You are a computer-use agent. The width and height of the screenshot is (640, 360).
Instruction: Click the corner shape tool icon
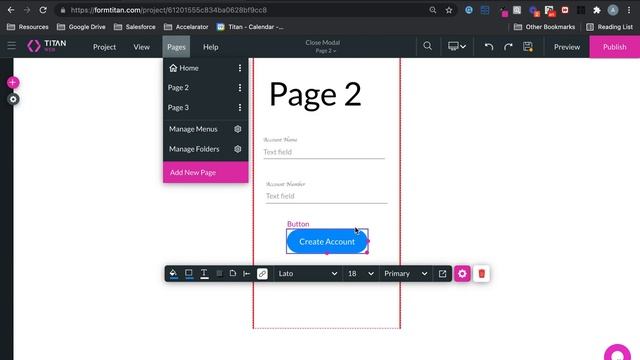(x=233, y=273)
